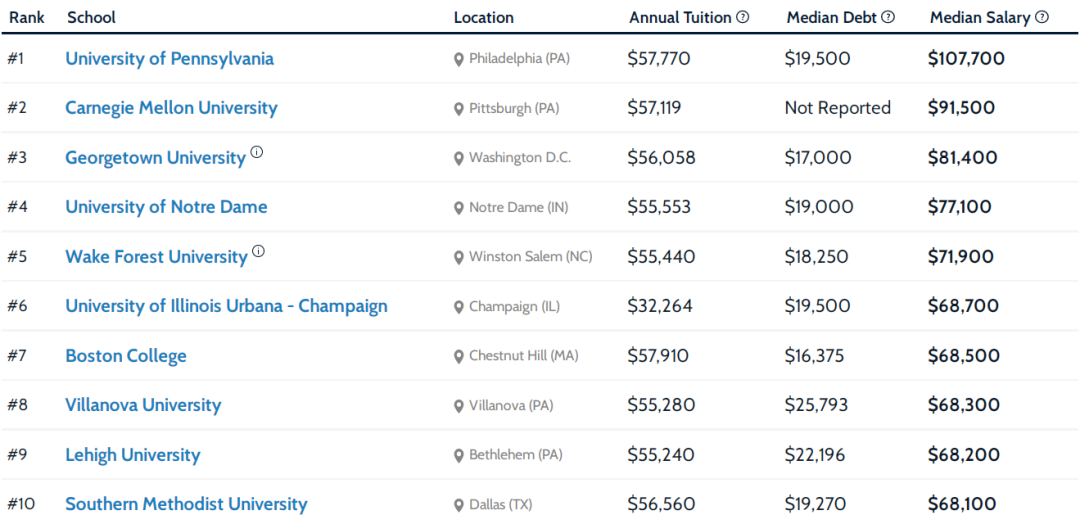Open the Carnegie Mellon University link
The width and height of the screenshot is (1080, 524).
pyautogui.click(x=171, y=108)
